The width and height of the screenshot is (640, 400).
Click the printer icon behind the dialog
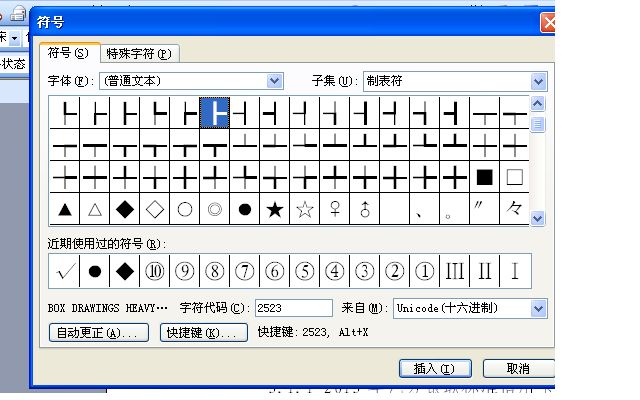click(x=18, y=14)
